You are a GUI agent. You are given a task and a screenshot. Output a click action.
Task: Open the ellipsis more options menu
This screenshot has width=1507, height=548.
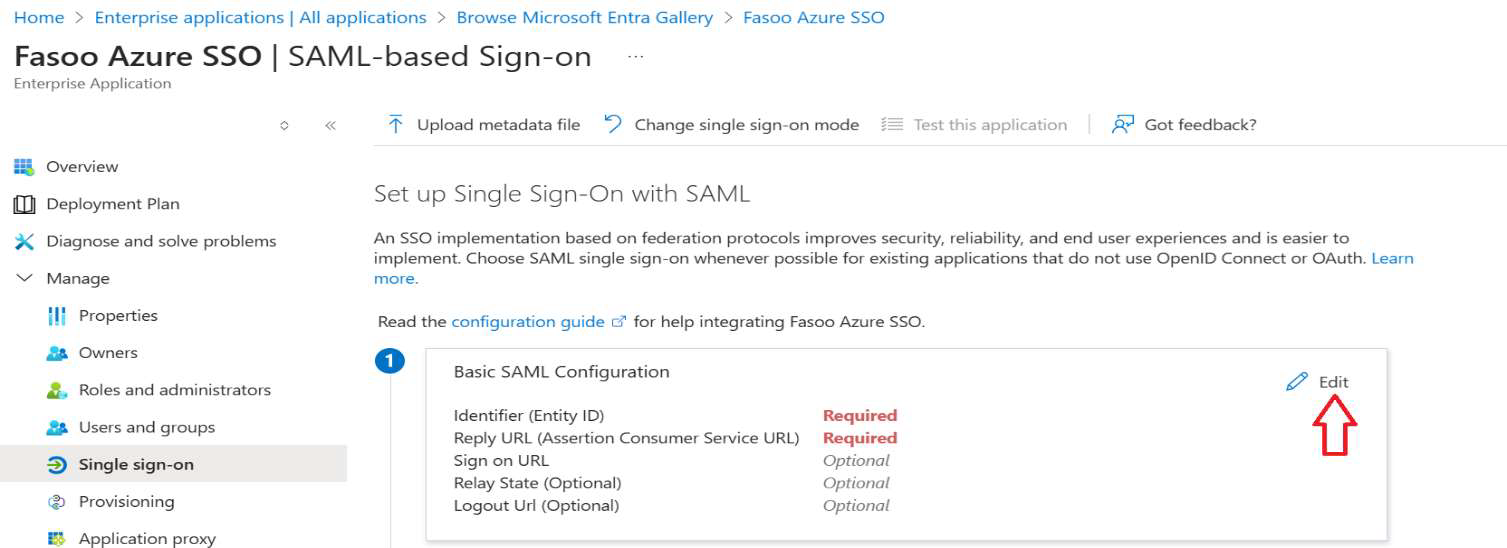(635, 57)
